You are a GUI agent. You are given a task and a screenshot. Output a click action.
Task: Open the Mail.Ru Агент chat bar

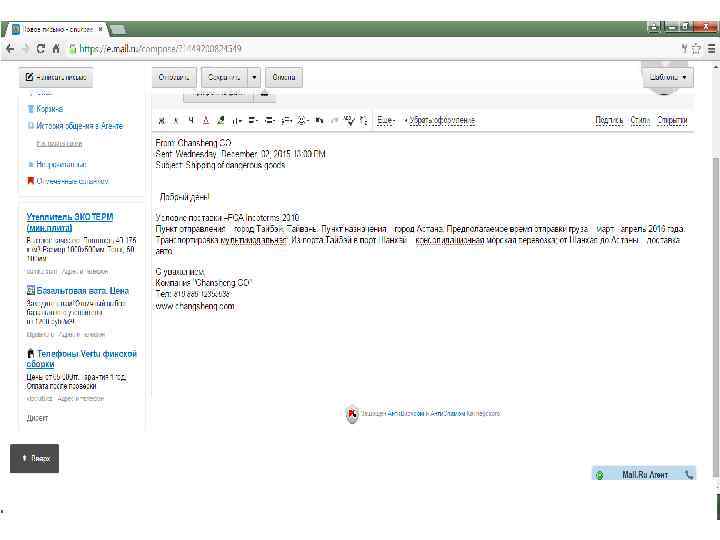pos(644,474)
